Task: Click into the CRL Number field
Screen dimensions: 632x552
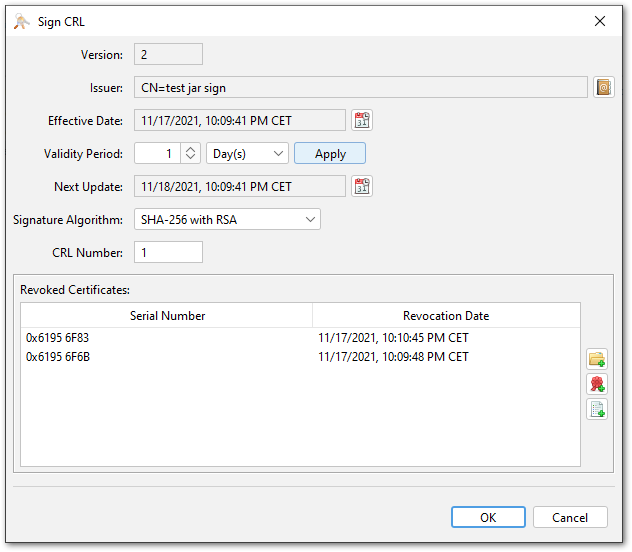Action: [168, 253]
